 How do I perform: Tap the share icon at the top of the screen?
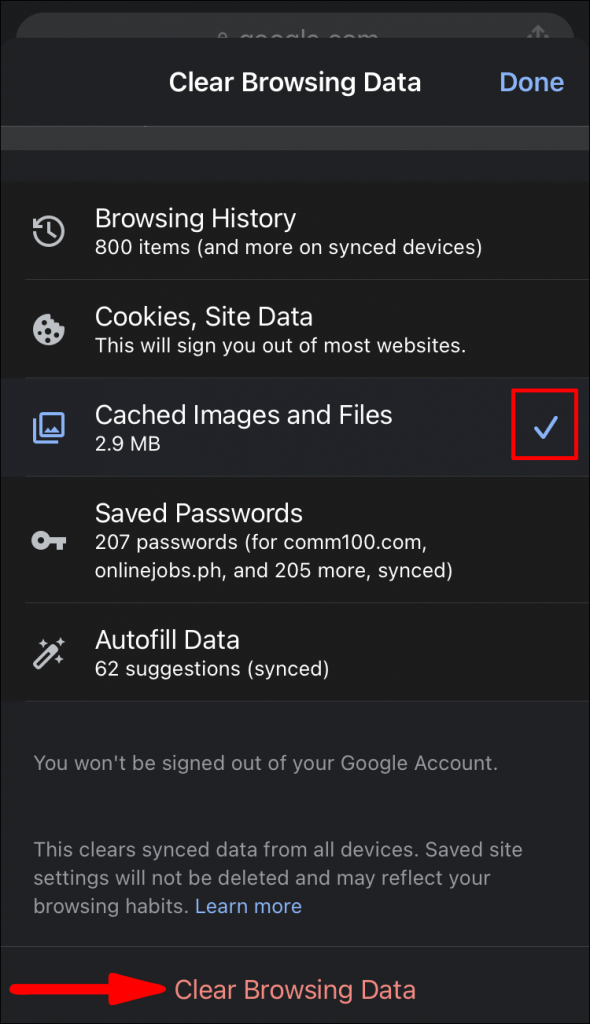click(x=537, y=33)
